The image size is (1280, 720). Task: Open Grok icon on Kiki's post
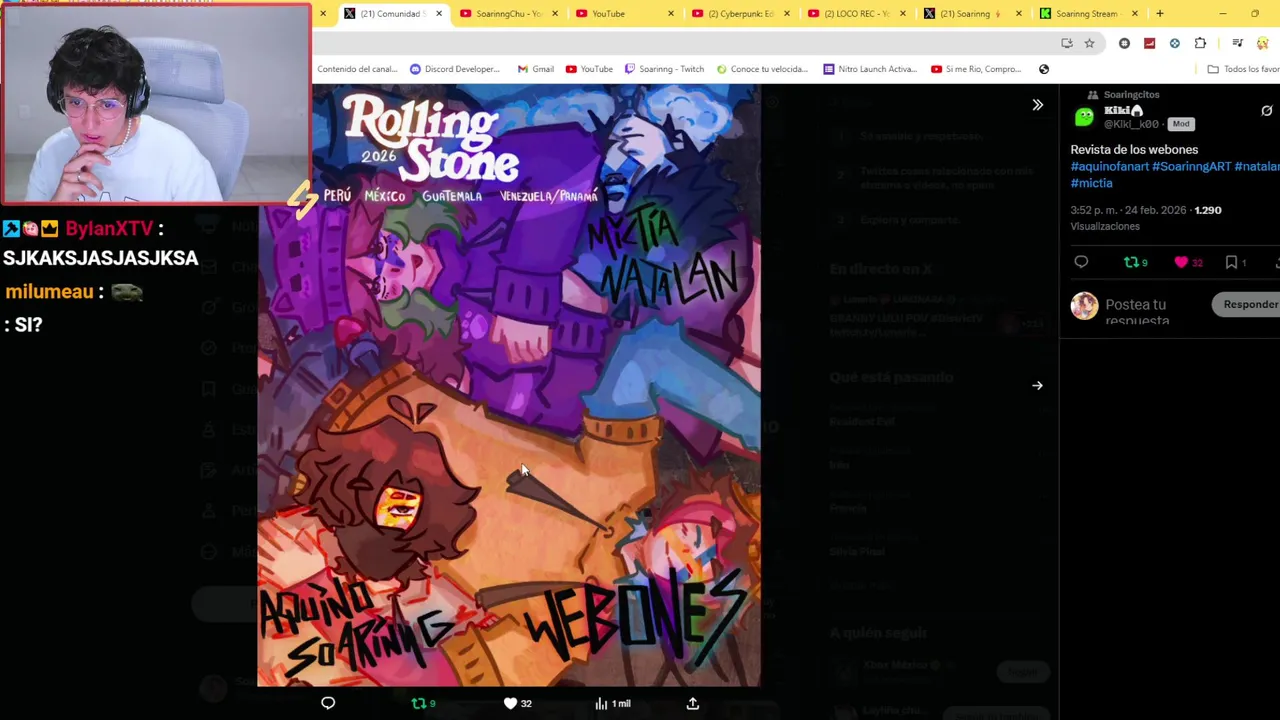pos(1266,111)
